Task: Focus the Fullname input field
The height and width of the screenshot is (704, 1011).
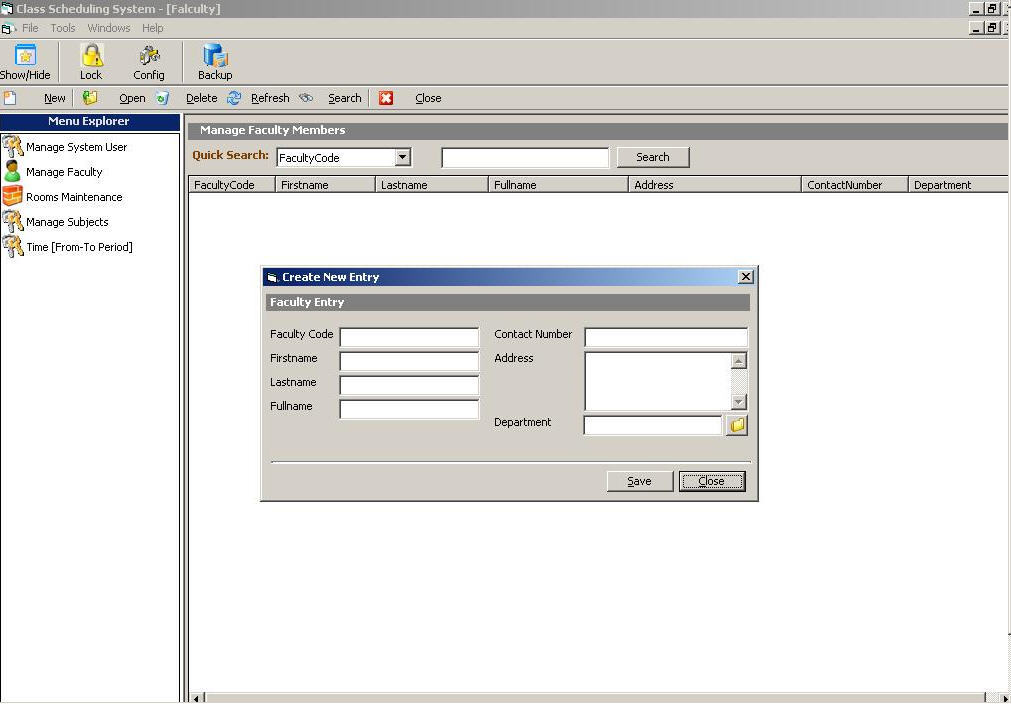Action: tap(409, 409)
